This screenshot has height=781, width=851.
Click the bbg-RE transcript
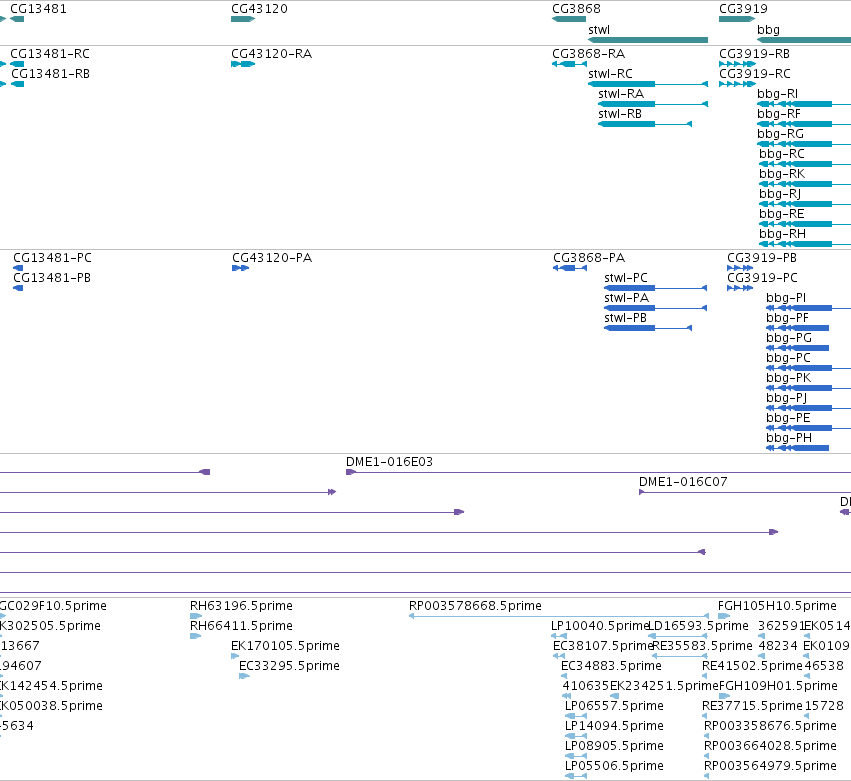pos(782,214)
